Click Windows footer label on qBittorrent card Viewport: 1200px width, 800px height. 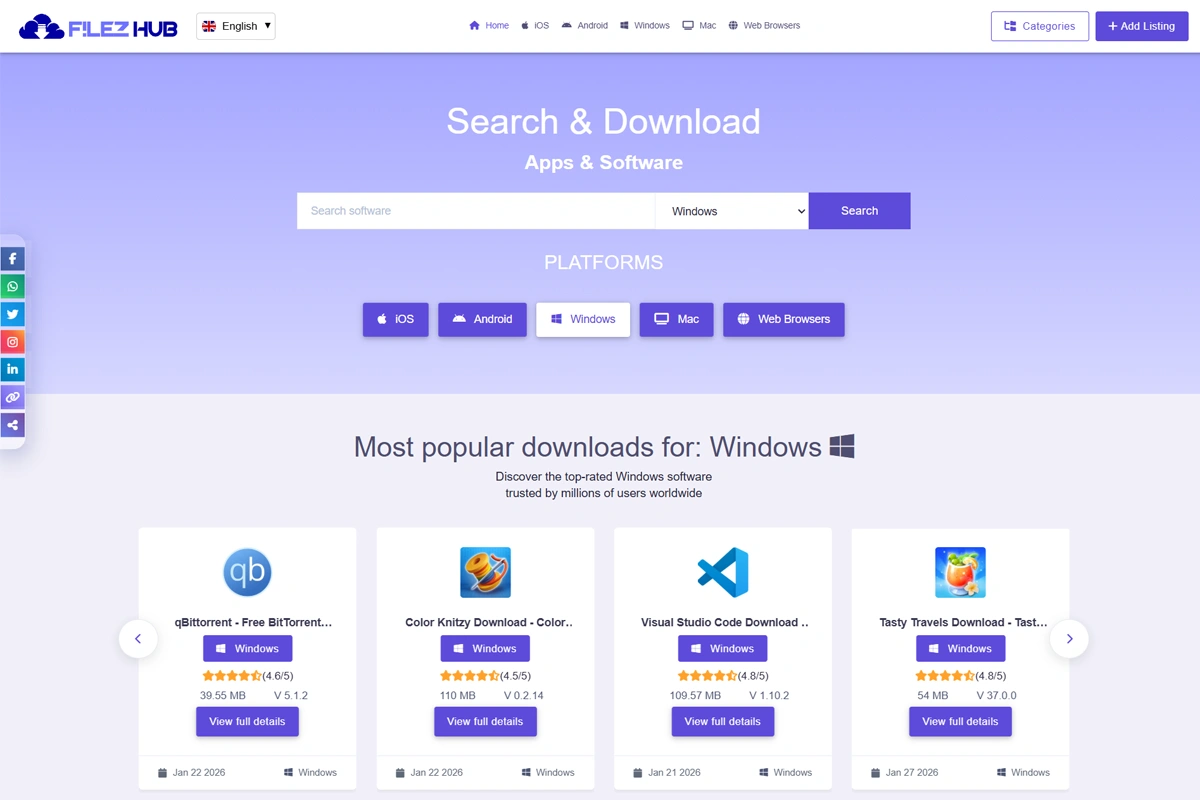310,773
